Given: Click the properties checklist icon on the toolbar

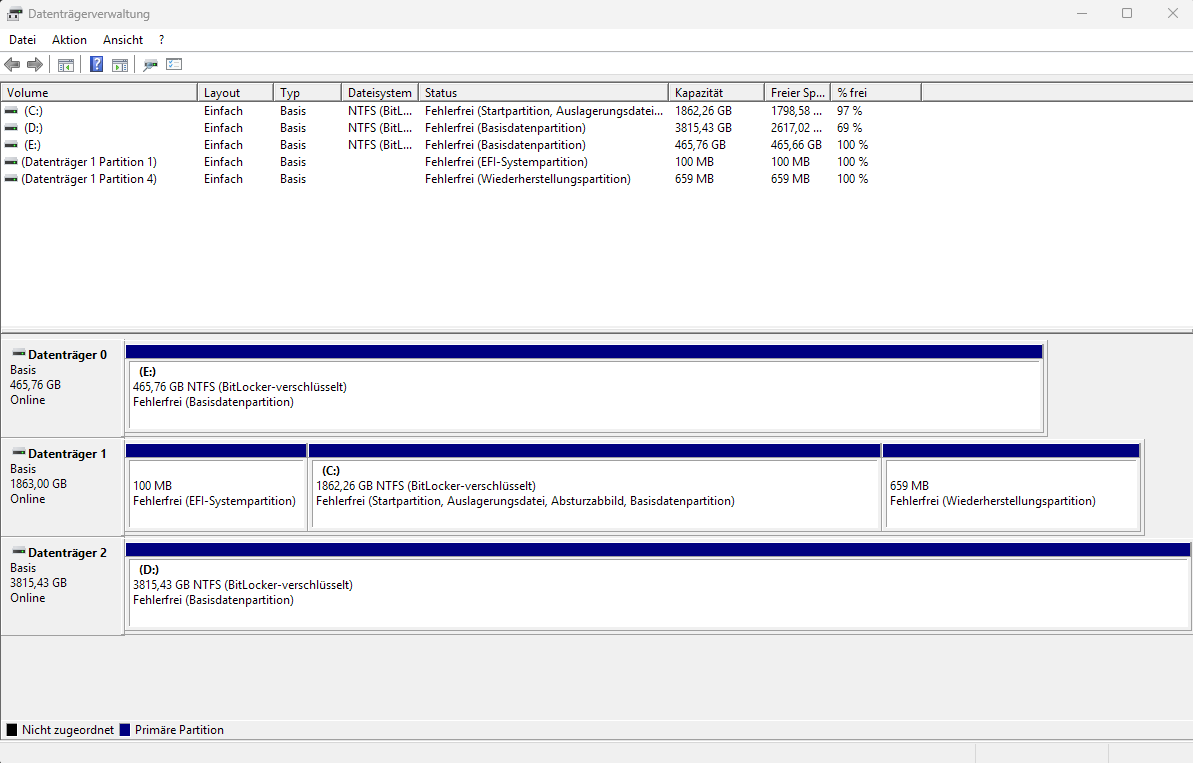Looking at the screenshot, I should coord(174,64).
